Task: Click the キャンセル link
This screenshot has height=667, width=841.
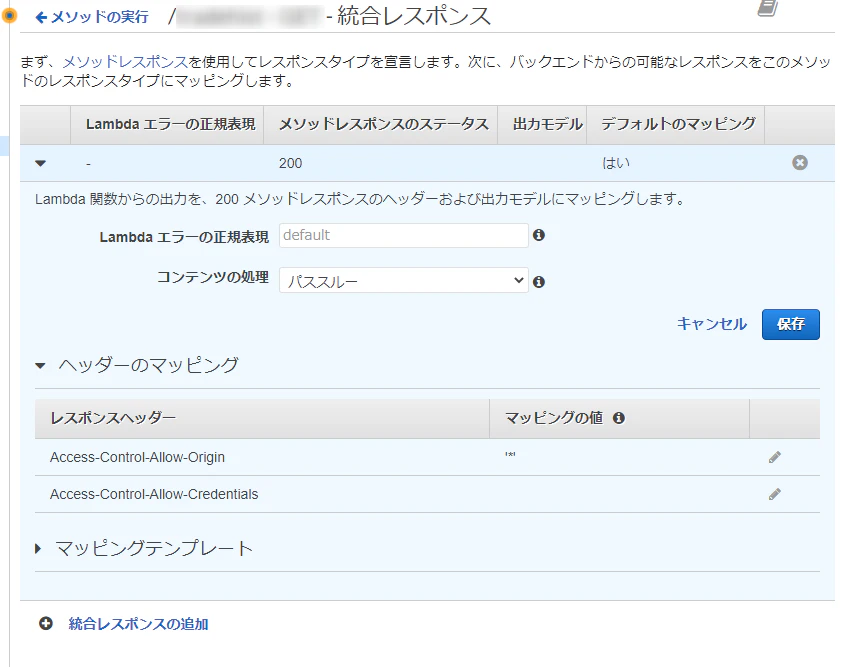Action: click(711, 324)
